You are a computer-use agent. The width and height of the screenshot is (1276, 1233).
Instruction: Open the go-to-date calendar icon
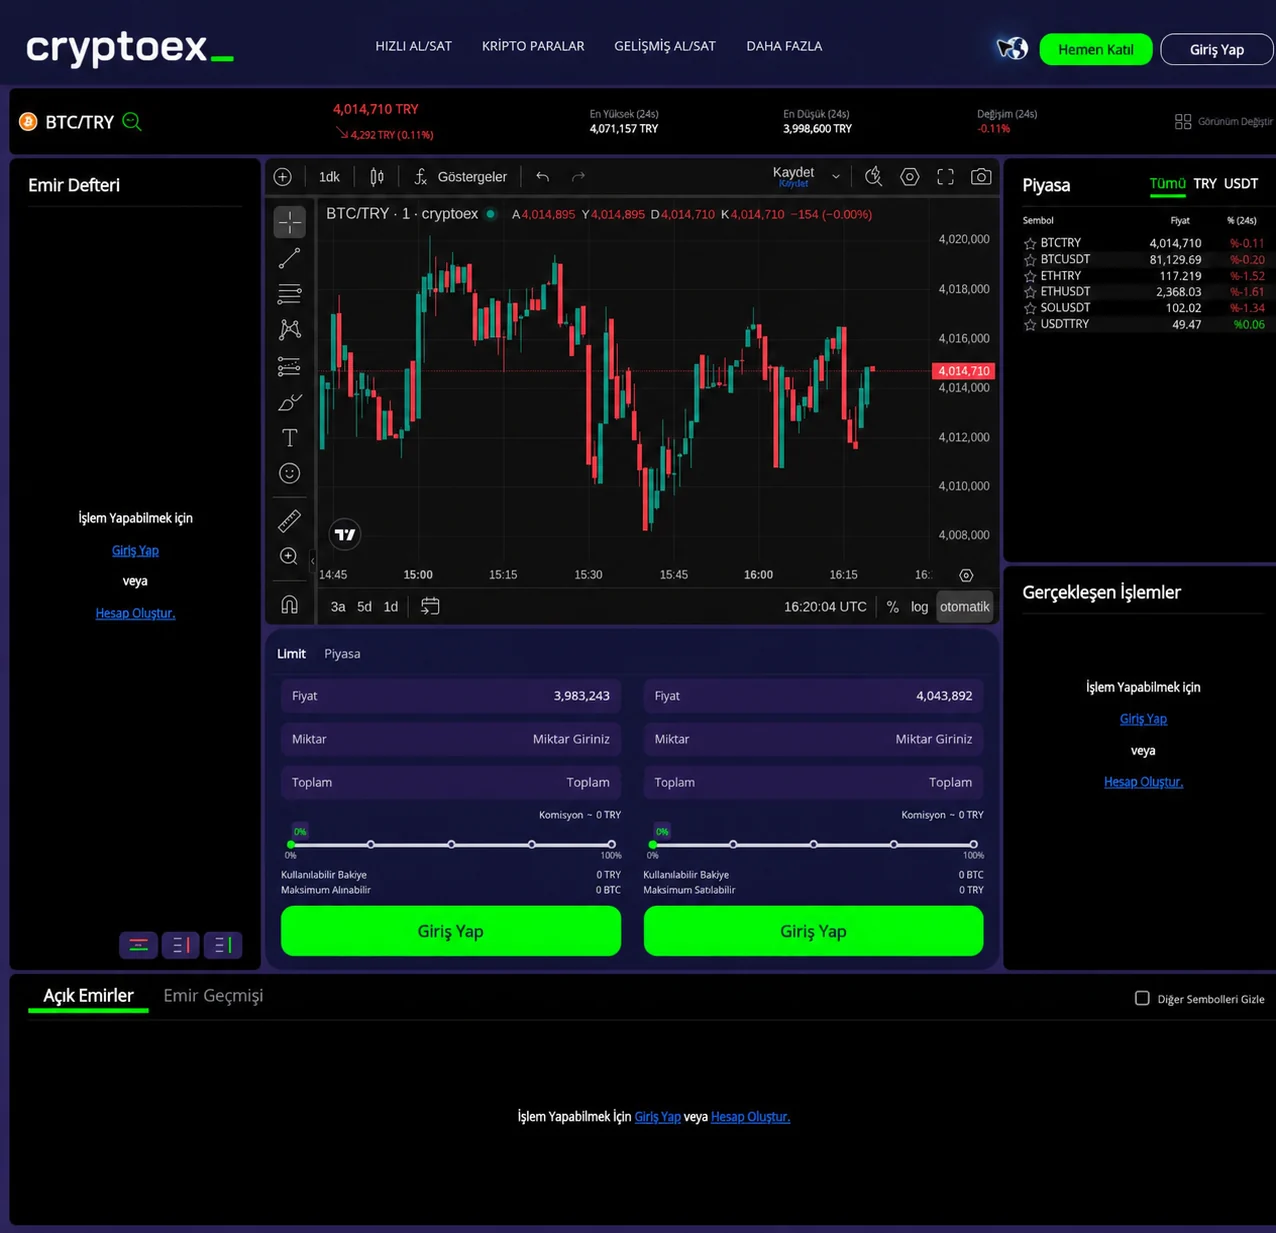tap(430, 606)
